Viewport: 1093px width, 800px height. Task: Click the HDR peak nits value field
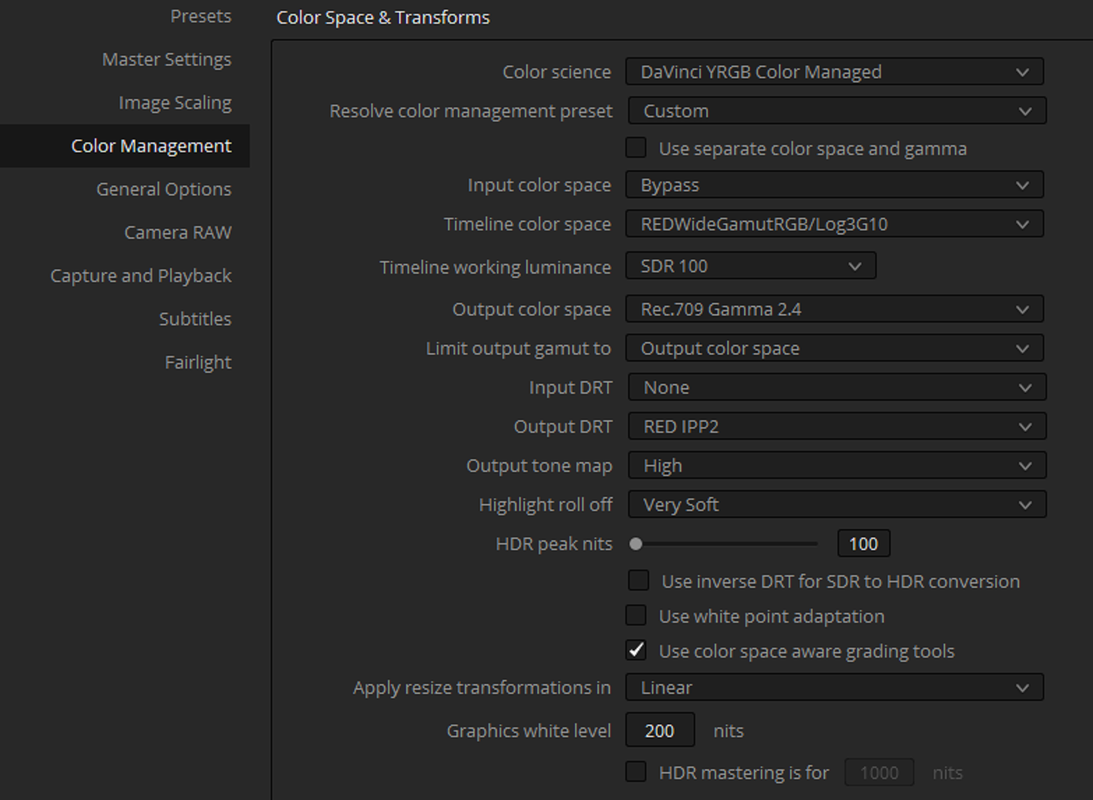pyautogui.click(x=864, y=544)
